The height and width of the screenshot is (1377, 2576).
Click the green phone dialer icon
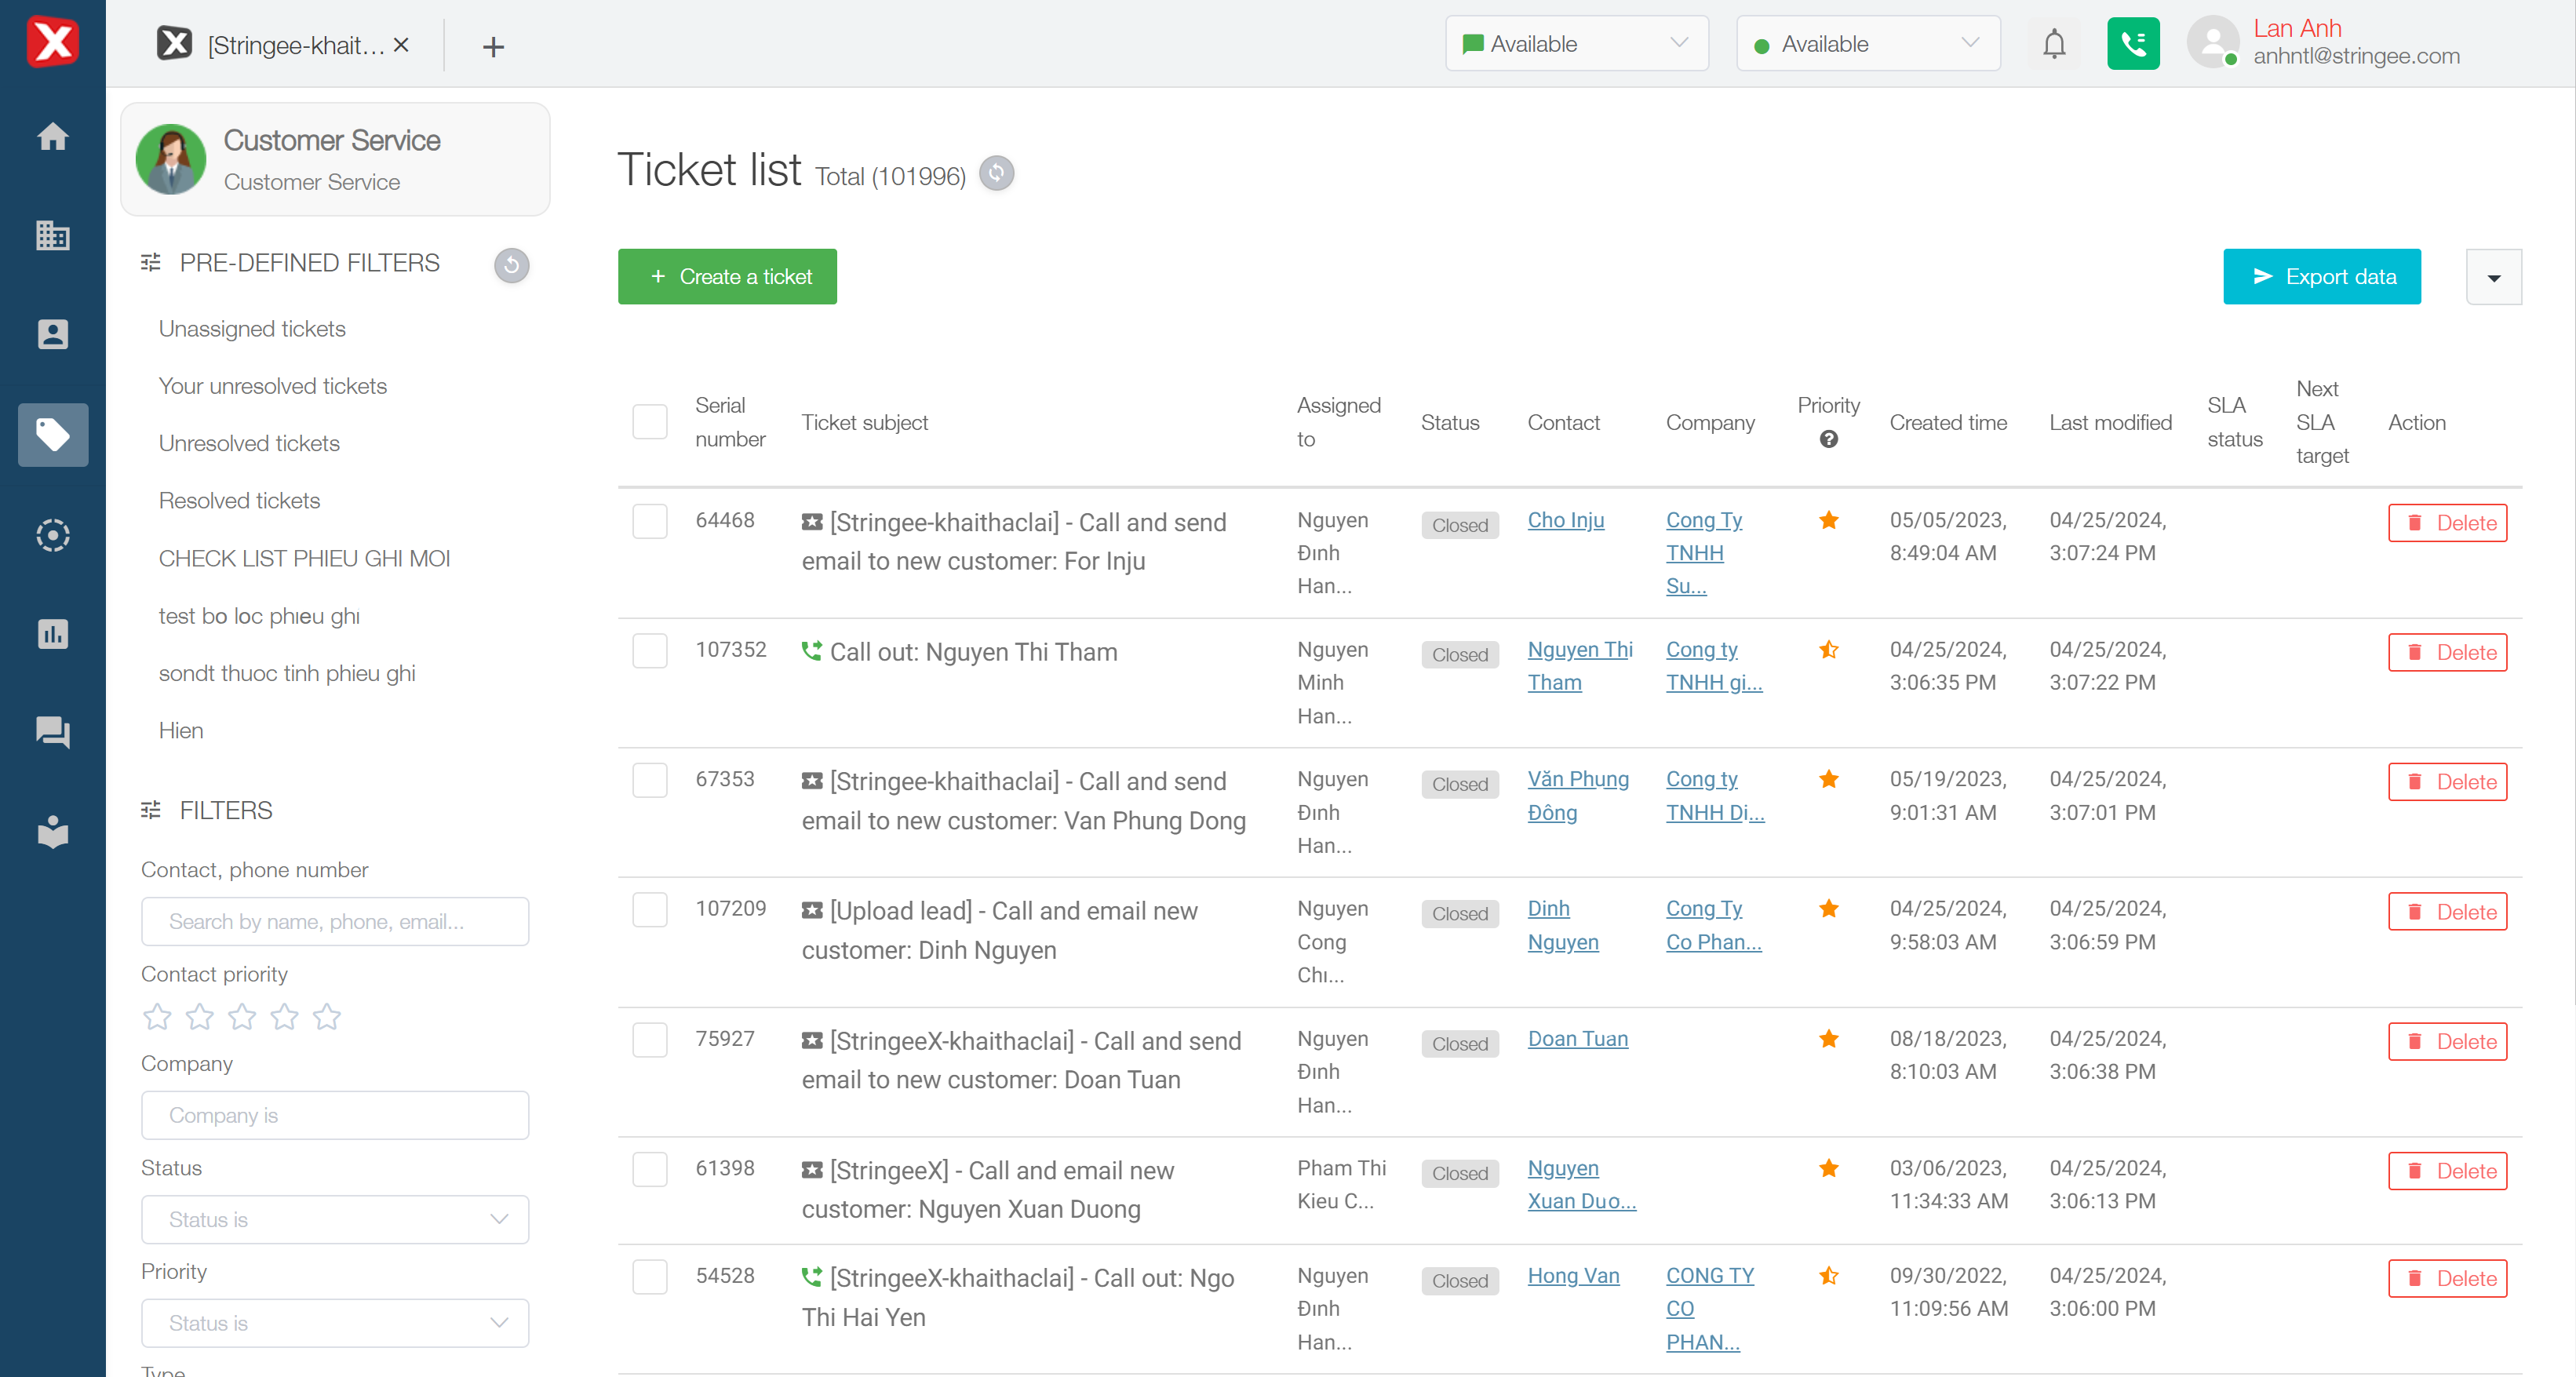click(x=2132, y=44)
